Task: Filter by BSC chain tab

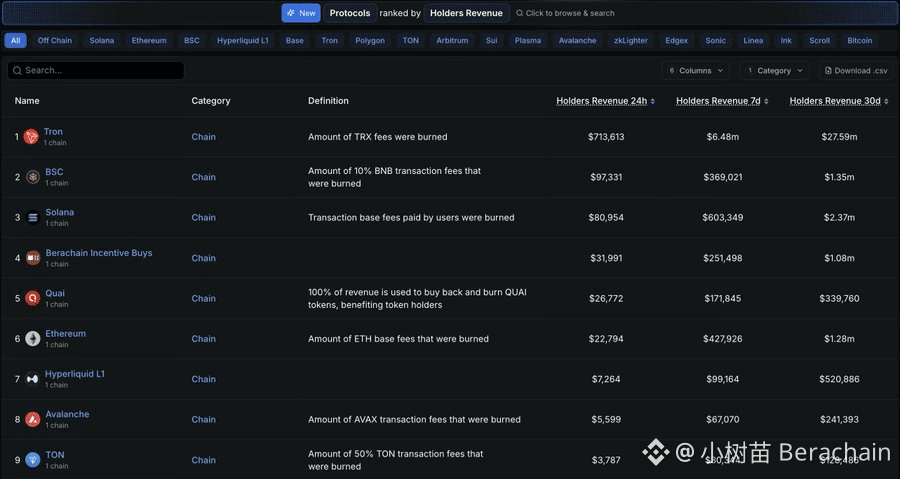Action: tap(192, 40)
